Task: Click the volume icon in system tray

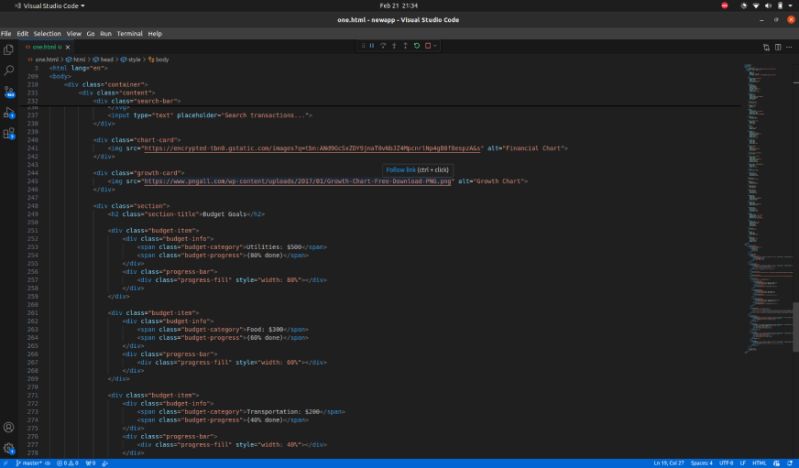Action: (x=768, y=6)
